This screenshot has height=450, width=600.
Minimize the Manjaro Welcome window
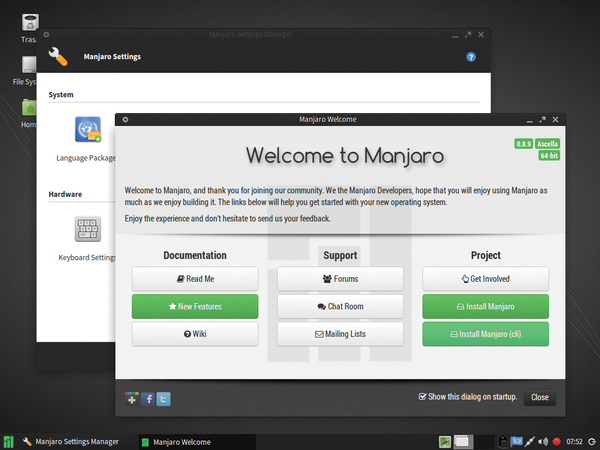point(530,121)
